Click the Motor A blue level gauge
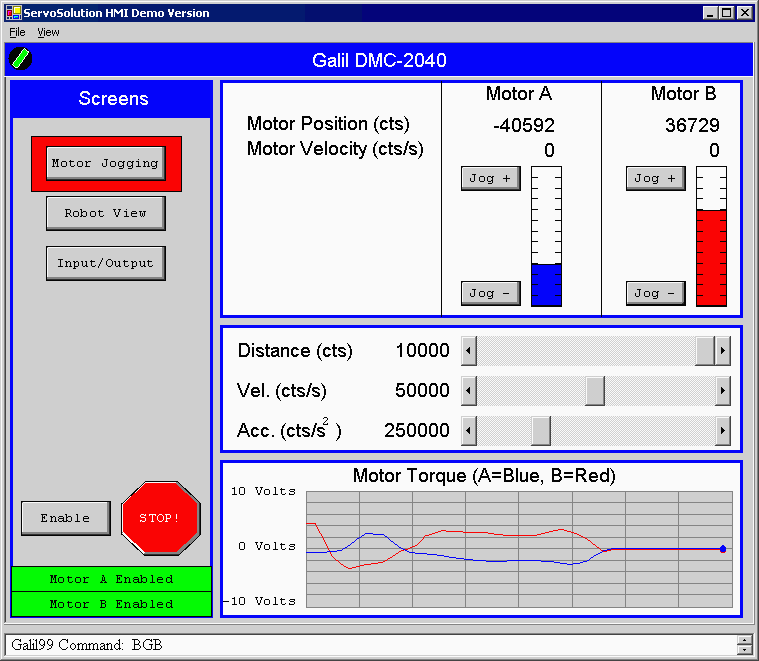 pyautogui.click(x=546, y=236)
